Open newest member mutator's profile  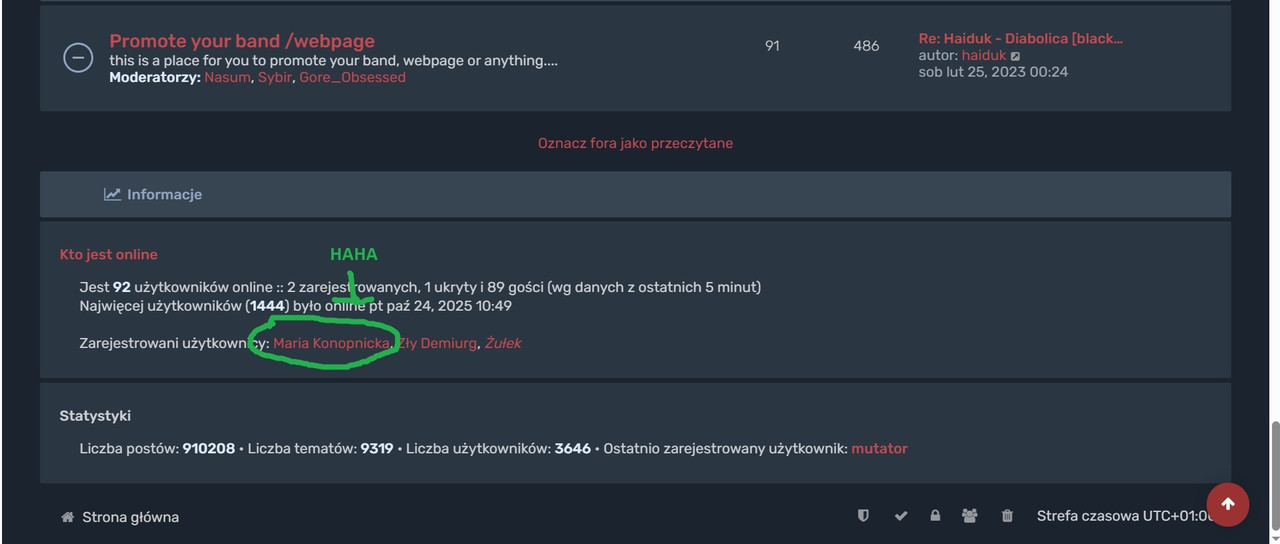879,448
